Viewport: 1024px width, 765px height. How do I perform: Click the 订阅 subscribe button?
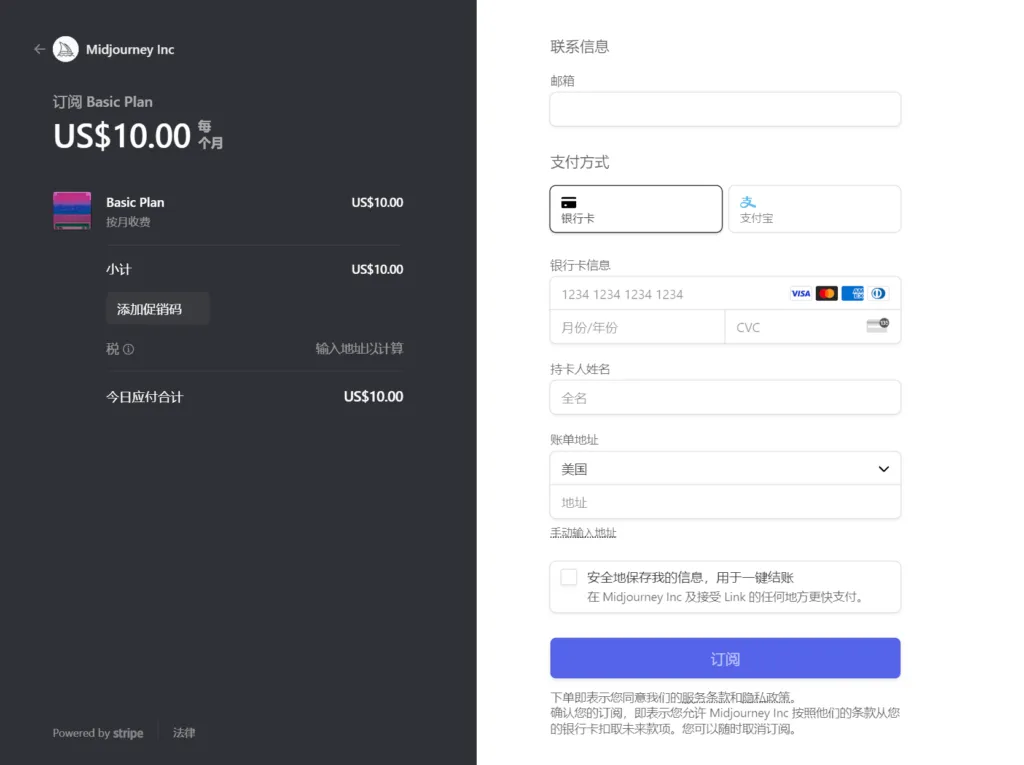click(x=725, y=658)
